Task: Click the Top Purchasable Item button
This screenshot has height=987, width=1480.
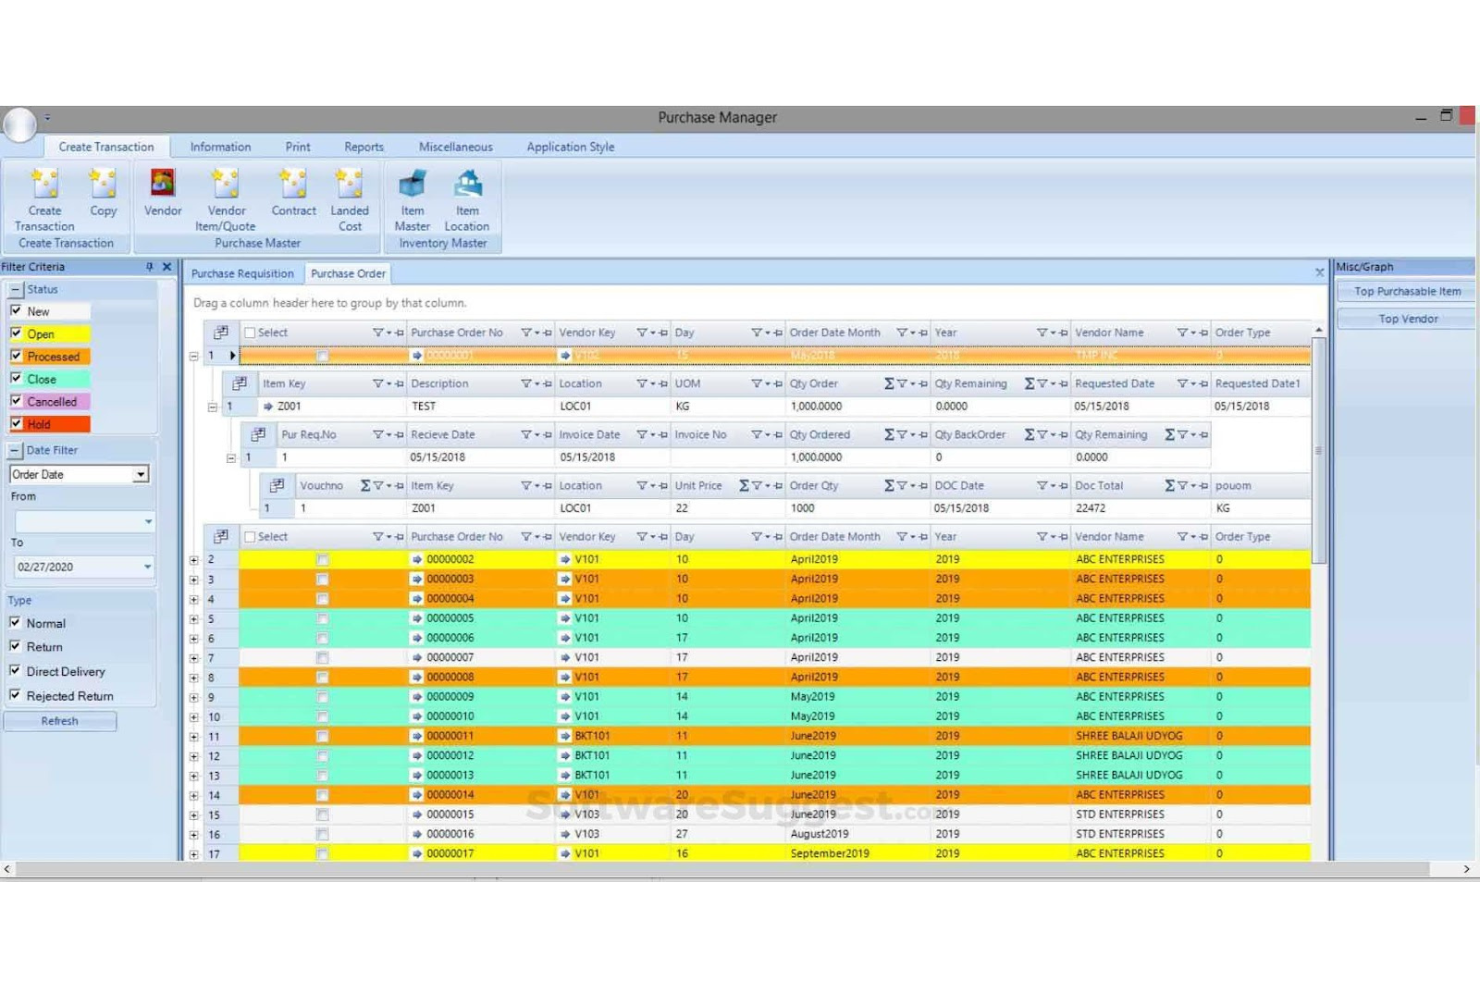Action: pyautogui.click(x=1407, y=292)
